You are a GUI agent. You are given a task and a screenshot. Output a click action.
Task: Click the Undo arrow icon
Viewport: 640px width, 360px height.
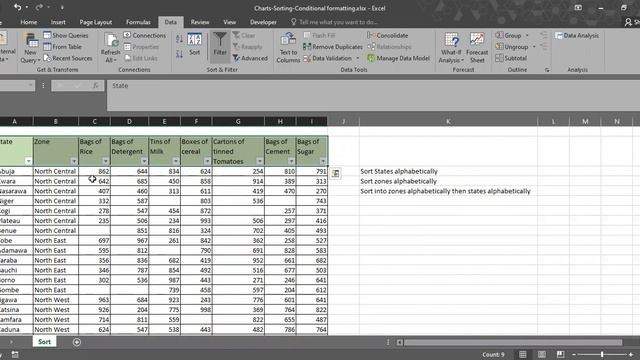tap(18, 7)
